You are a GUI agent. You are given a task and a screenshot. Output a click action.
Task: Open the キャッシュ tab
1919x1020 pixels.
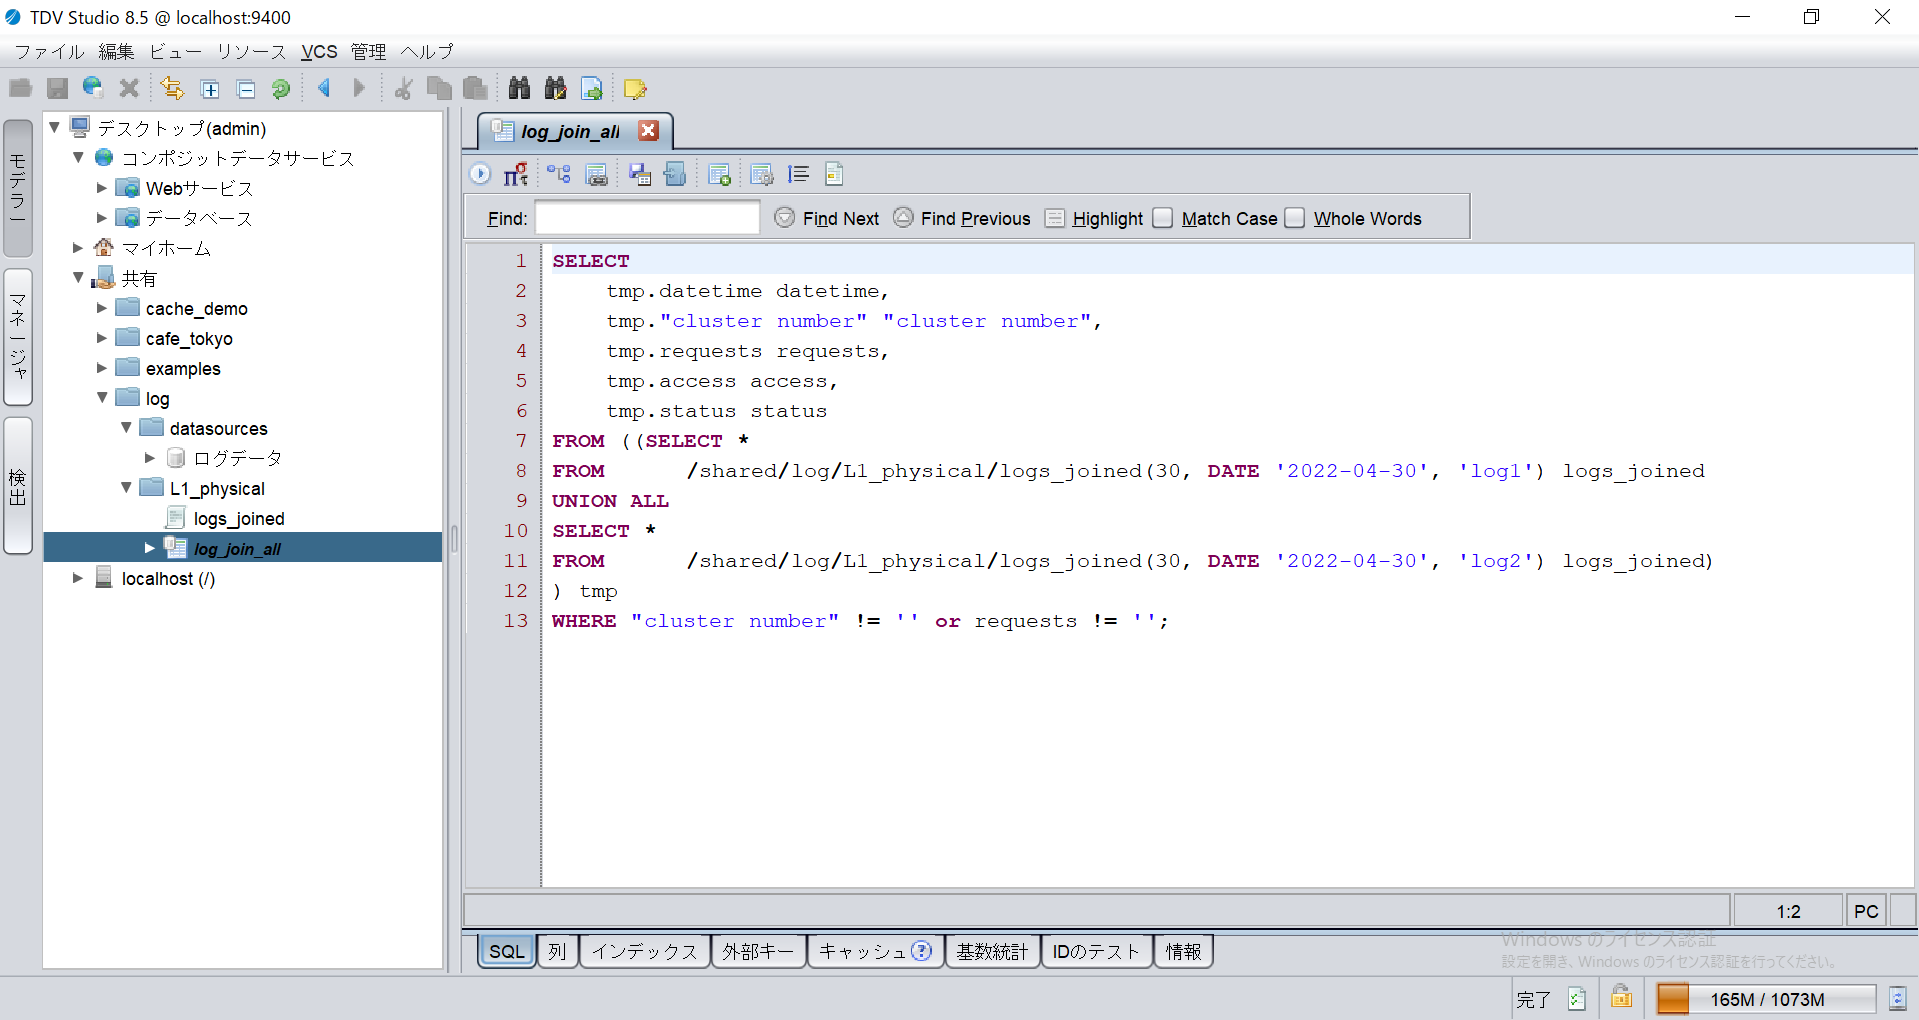(875, 951)
